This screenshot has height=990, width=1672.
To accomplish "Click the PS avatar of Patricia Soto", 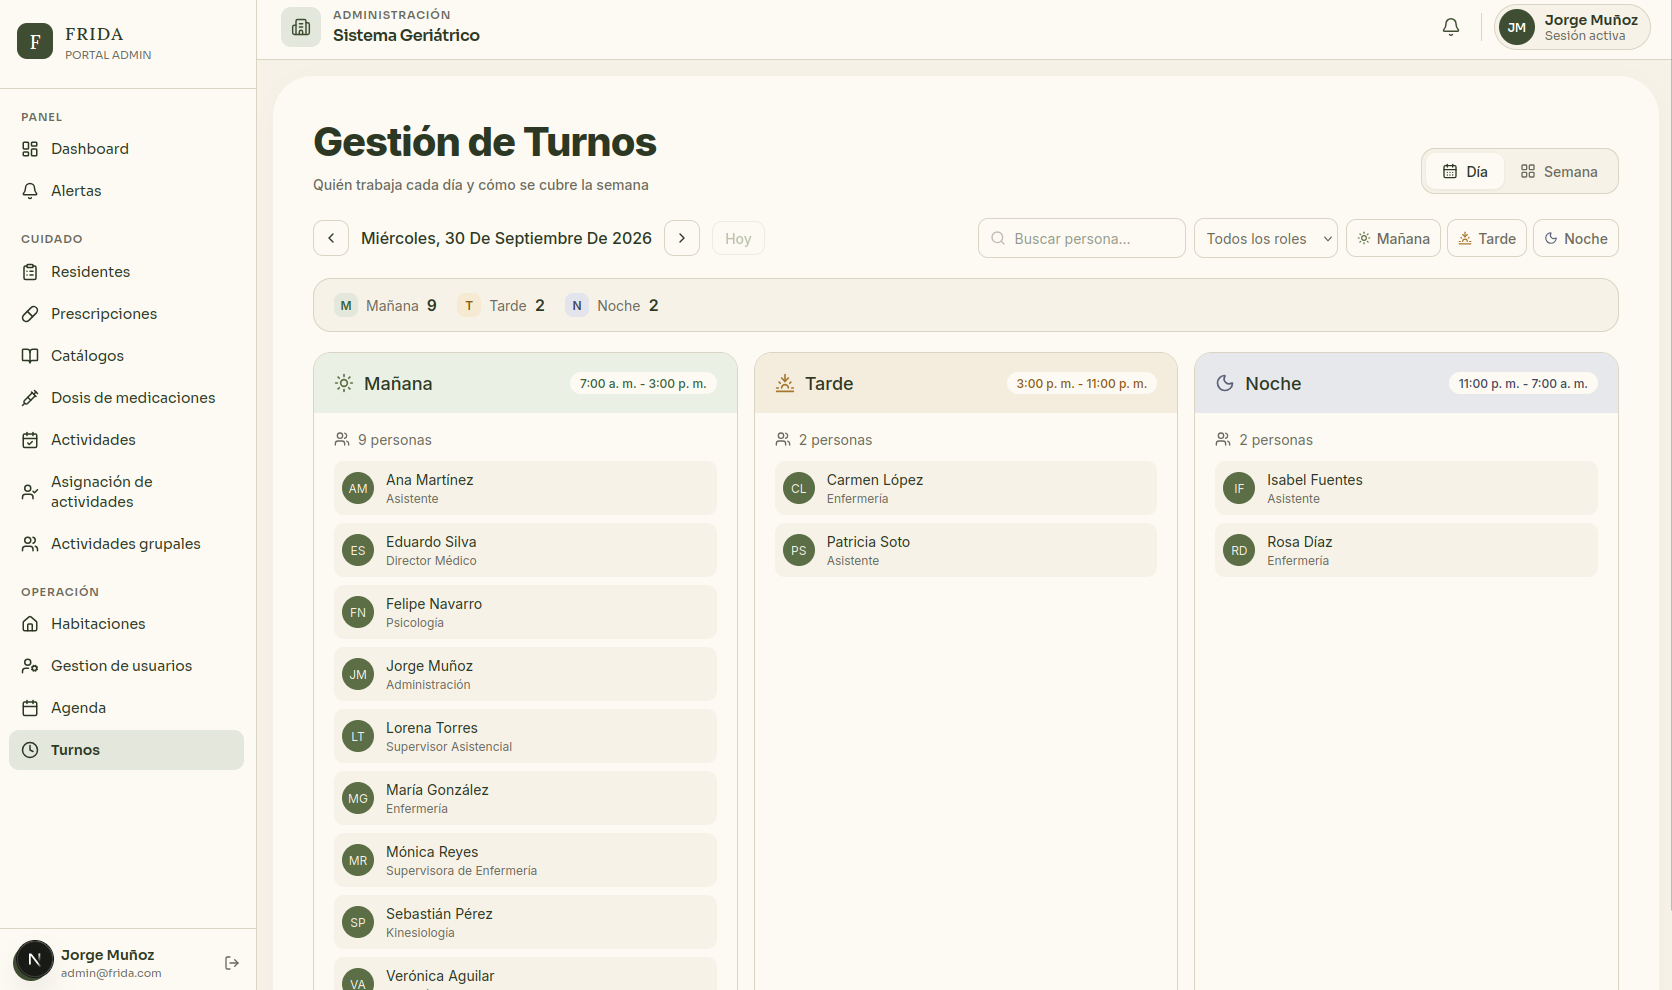I will (798, 550).
